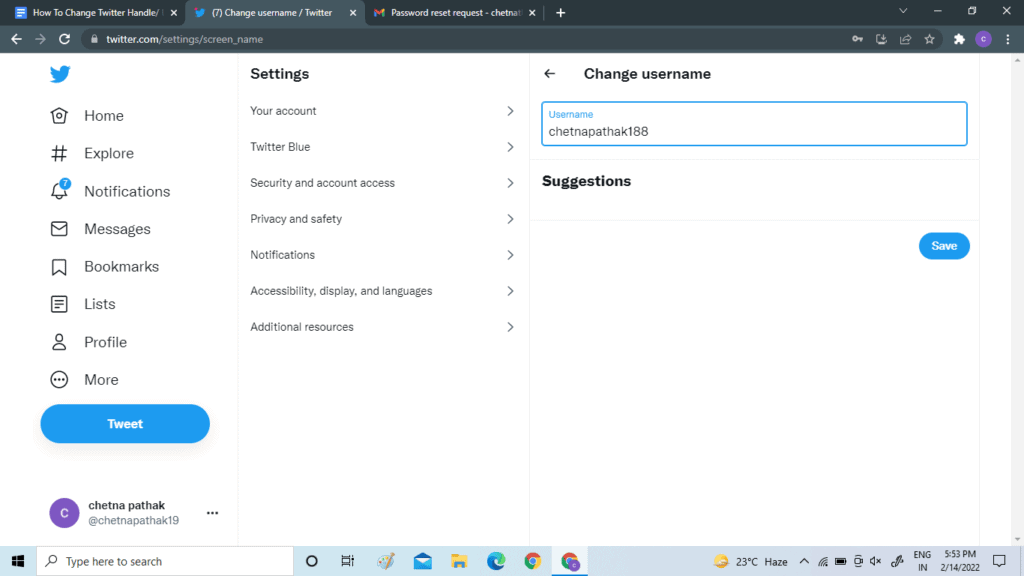Open taskbar clock showing 5:53 PM
1024x576 pixels.
click(x=960, y=561)
